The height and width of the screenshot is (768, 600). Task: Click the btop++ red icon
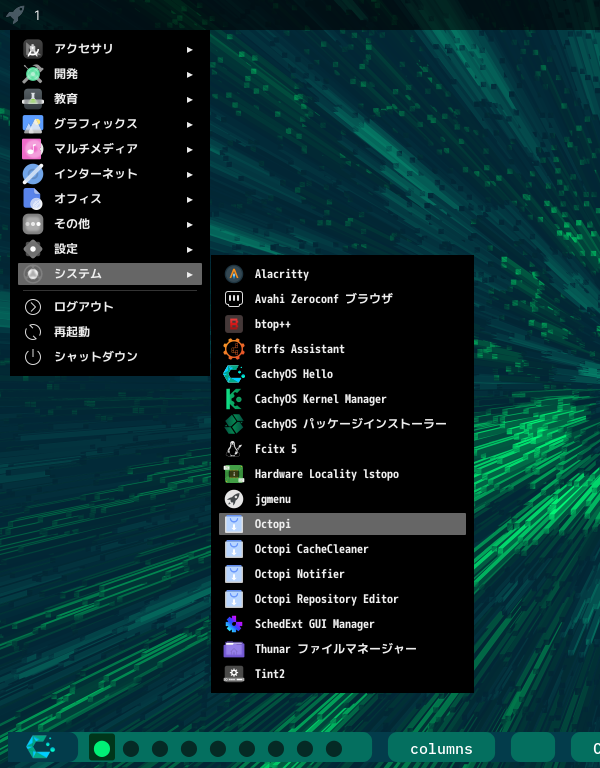233,324
